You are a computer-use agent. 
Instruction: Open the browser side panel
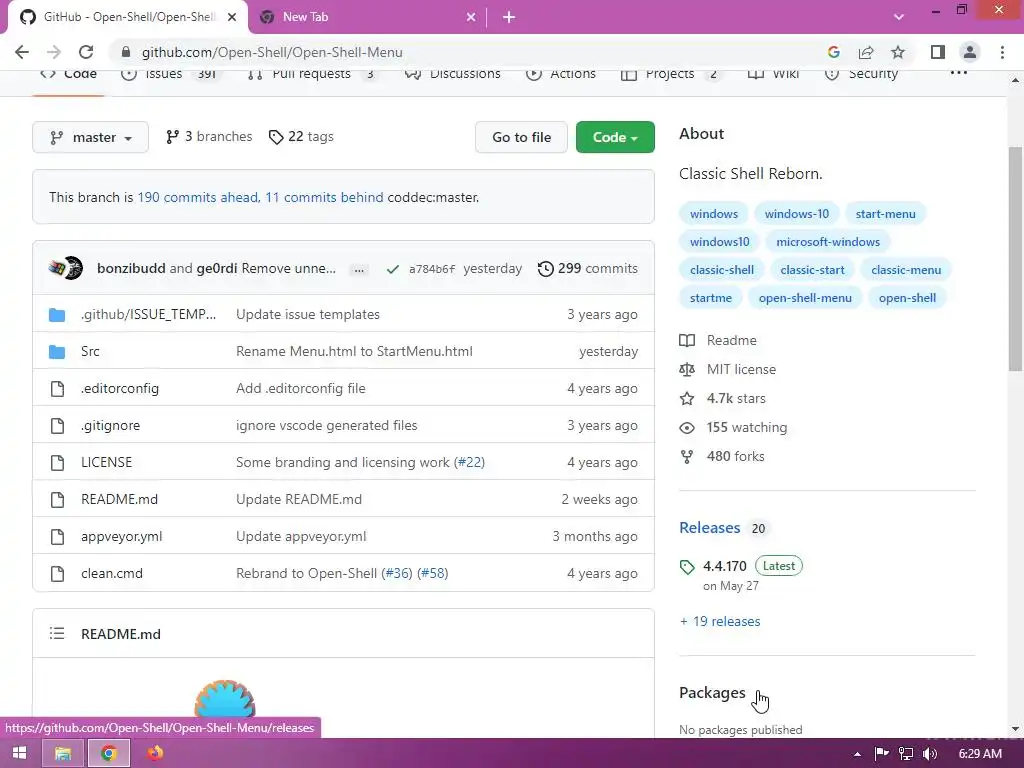tap(938, 52)
